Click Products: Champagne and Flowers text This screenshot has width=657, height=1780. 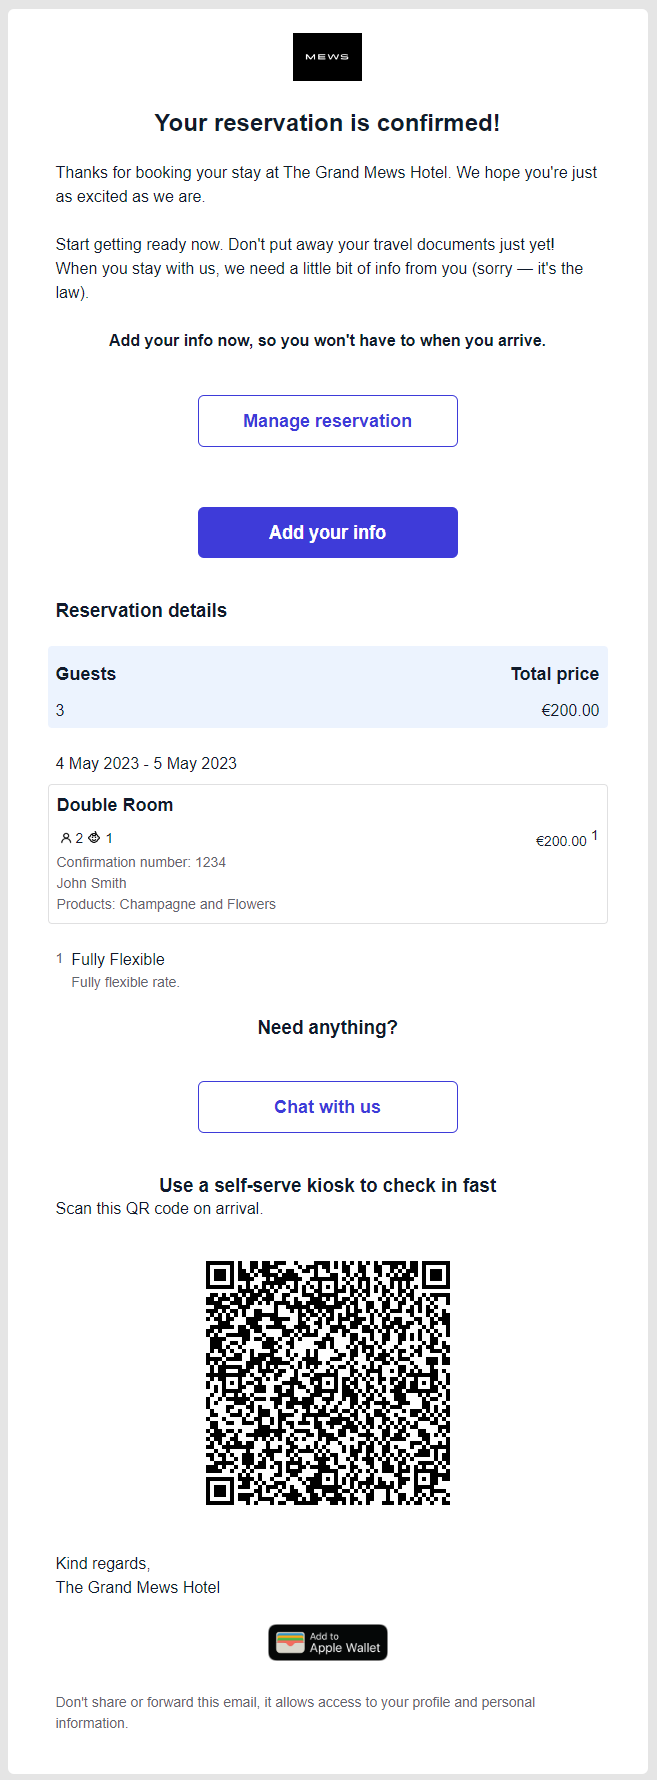166,904
